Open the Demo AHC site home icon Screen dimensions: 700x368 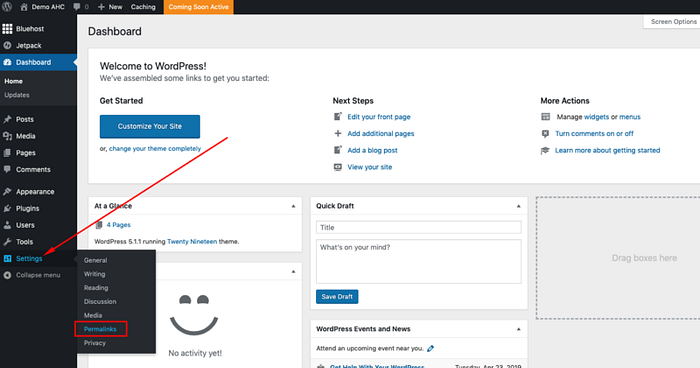pyautogui.click(x=24, y=7)
